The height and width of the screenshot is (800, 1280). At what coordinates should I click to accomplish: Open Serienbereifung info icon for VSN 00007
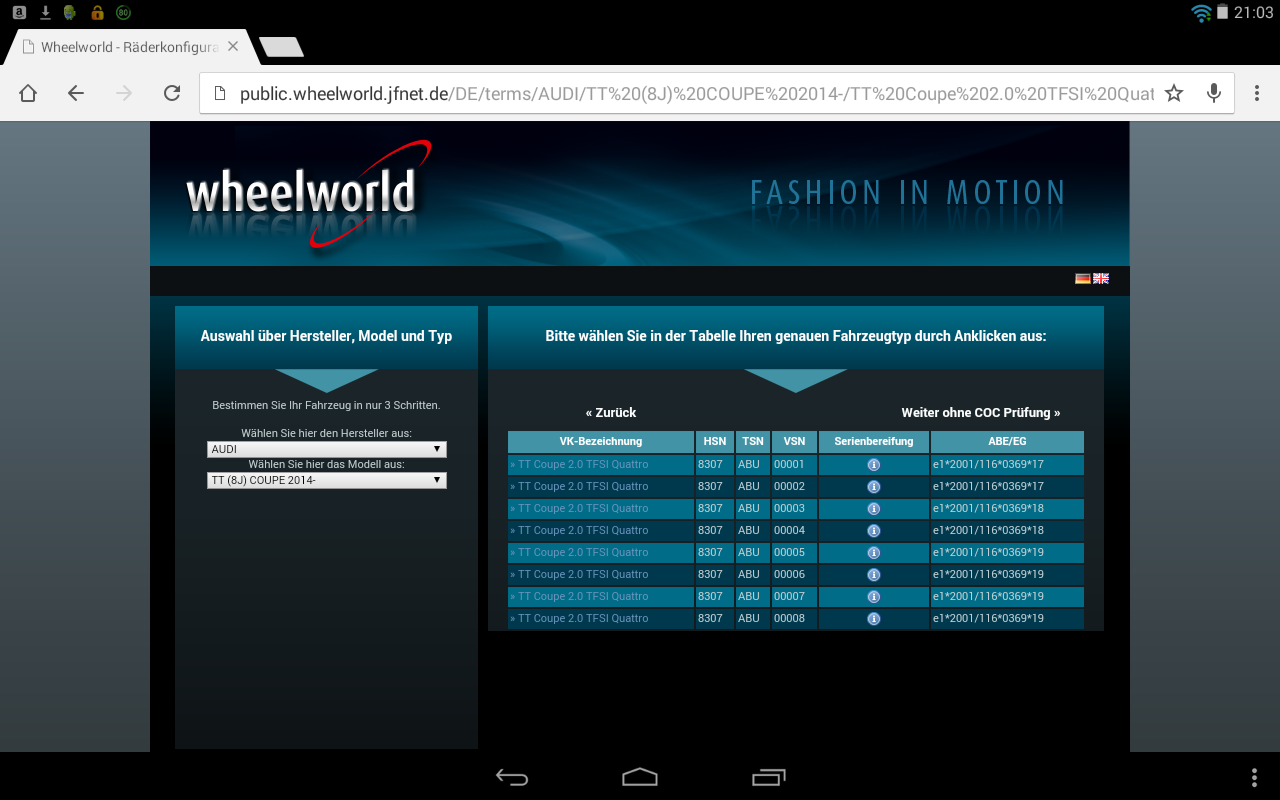874,597
